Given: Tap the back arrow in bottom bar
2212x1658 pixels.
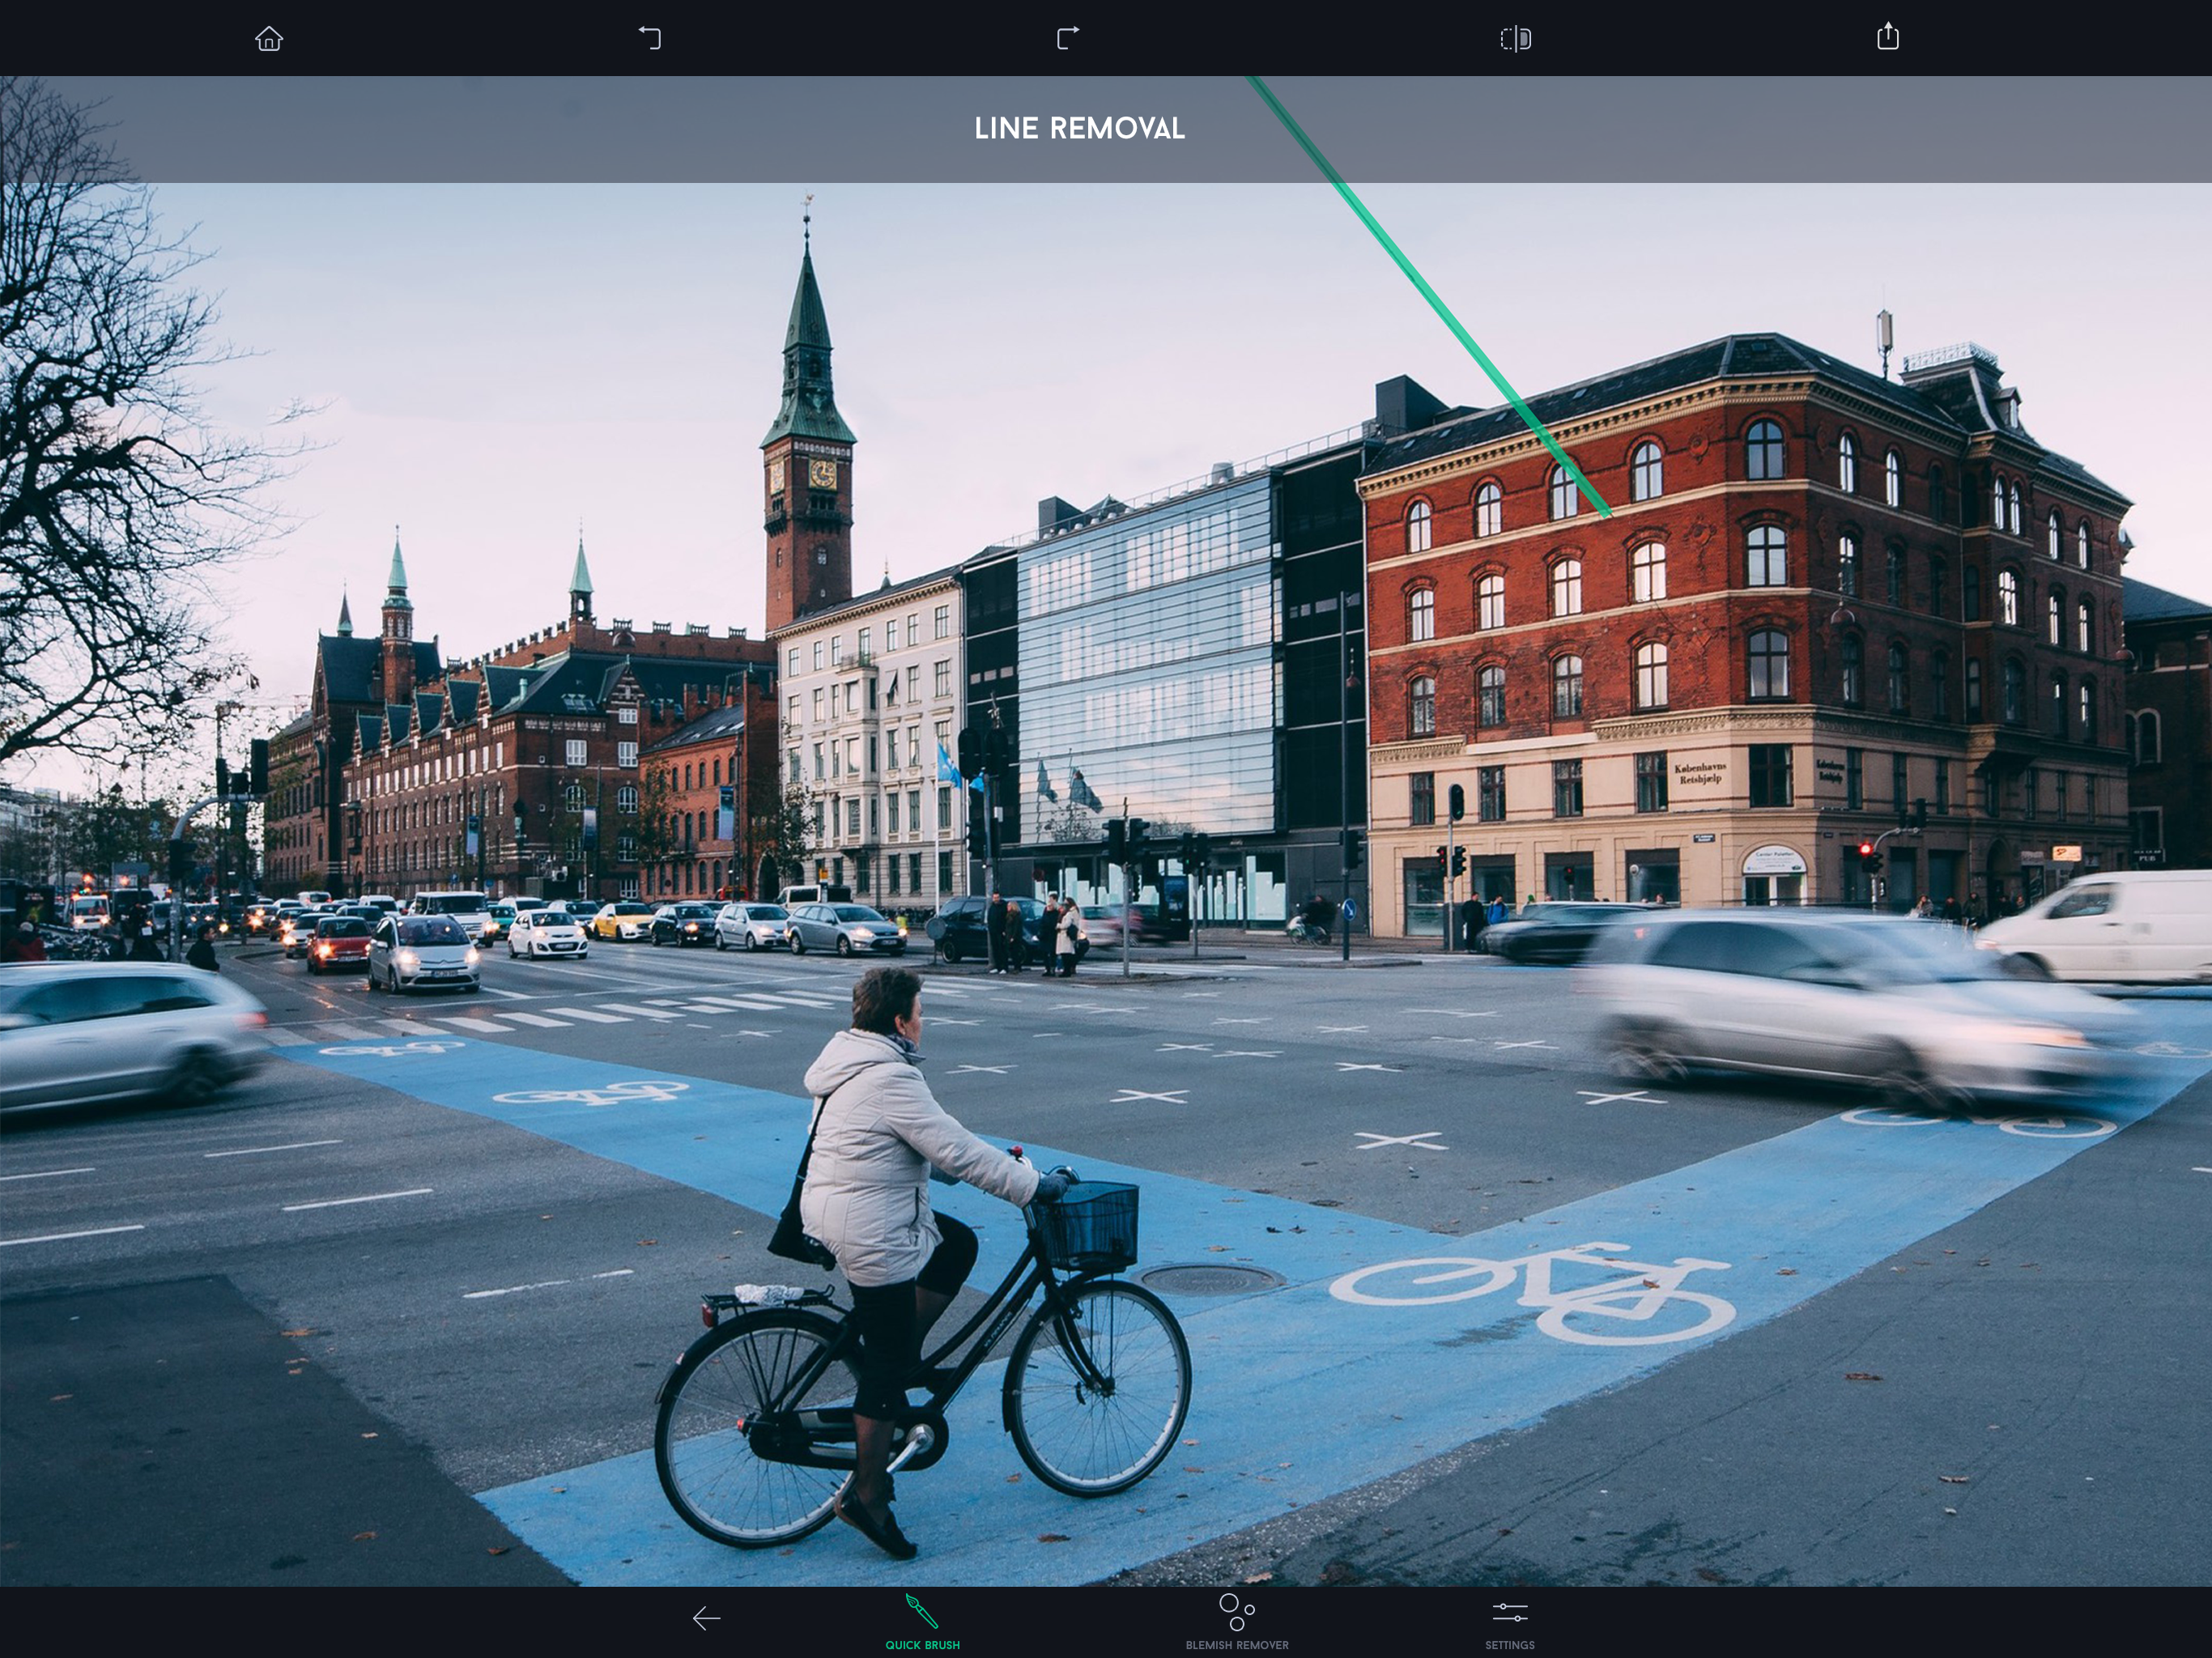Looking at the screenshot, I should click(x=706, y=1617).
